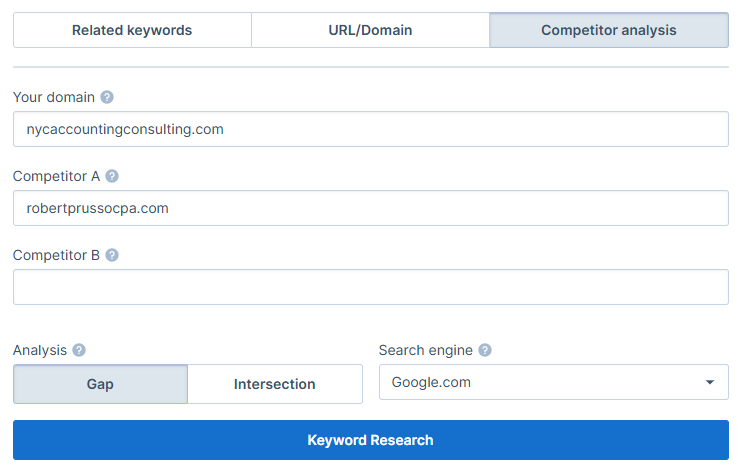
Task: Select the Competitor analysis tab
Action: pyautogui.click(x=608, y=30)
